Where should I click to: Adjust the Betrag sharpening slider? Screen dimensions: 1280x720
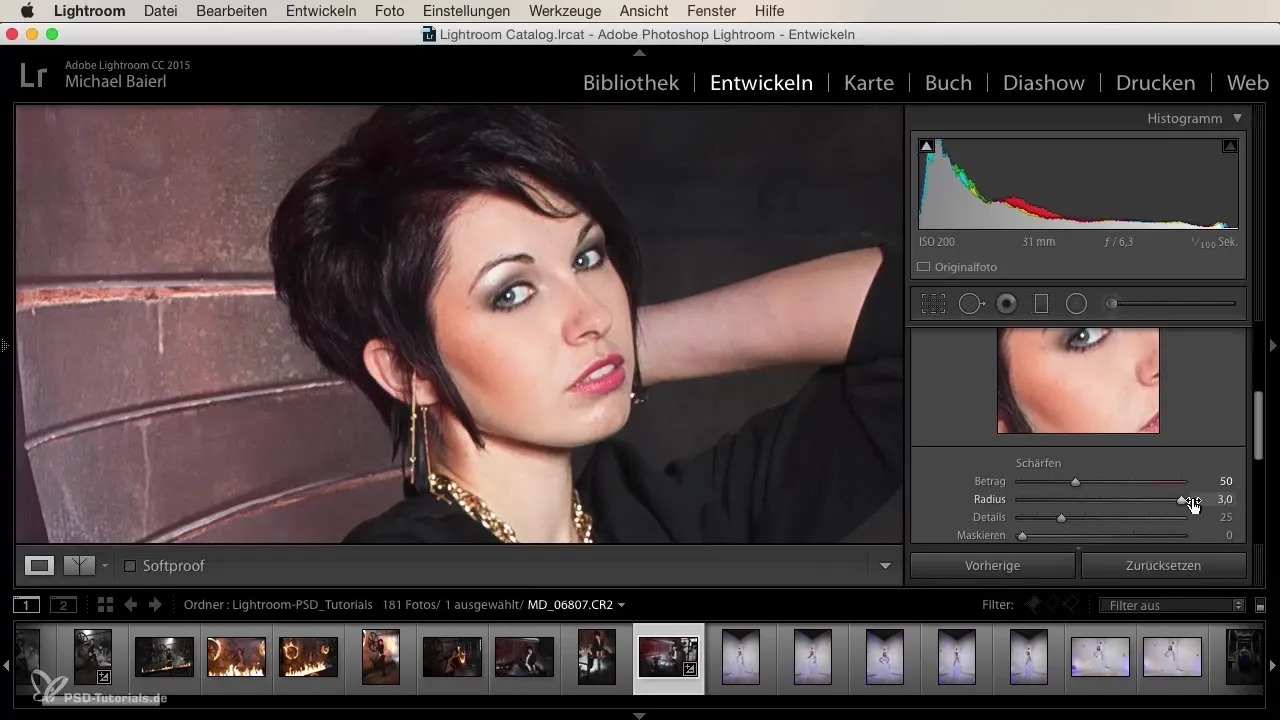[1076, 482]
